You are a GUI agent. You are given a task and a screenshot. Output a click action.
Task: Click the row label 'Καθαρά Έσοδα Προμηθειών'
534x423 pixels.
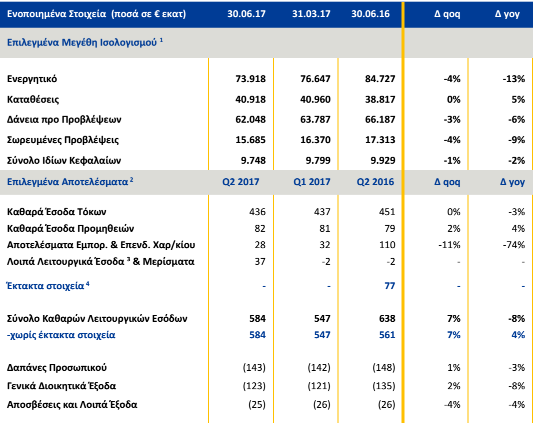click(70, 229)
